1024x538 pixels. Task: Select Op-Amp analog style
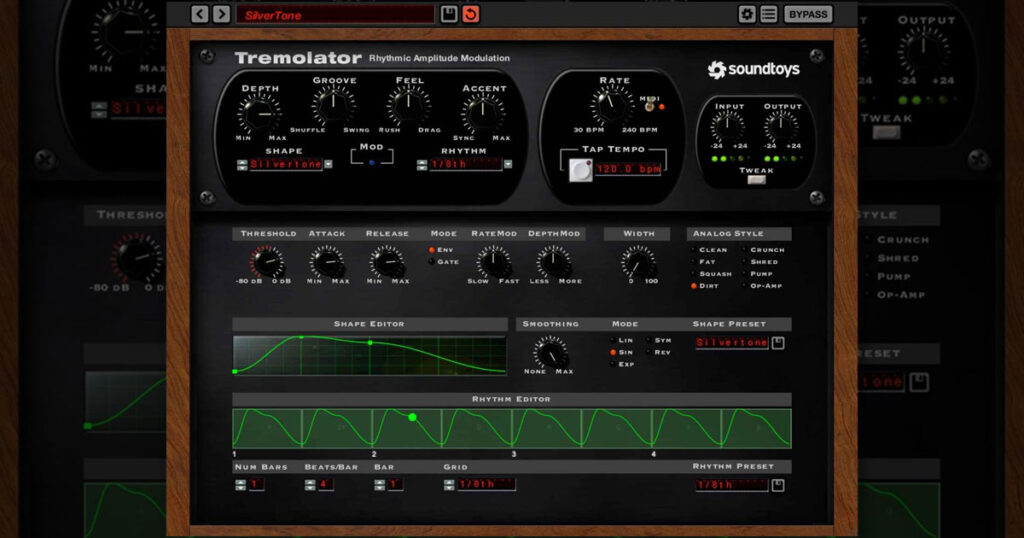click(744, 286)
